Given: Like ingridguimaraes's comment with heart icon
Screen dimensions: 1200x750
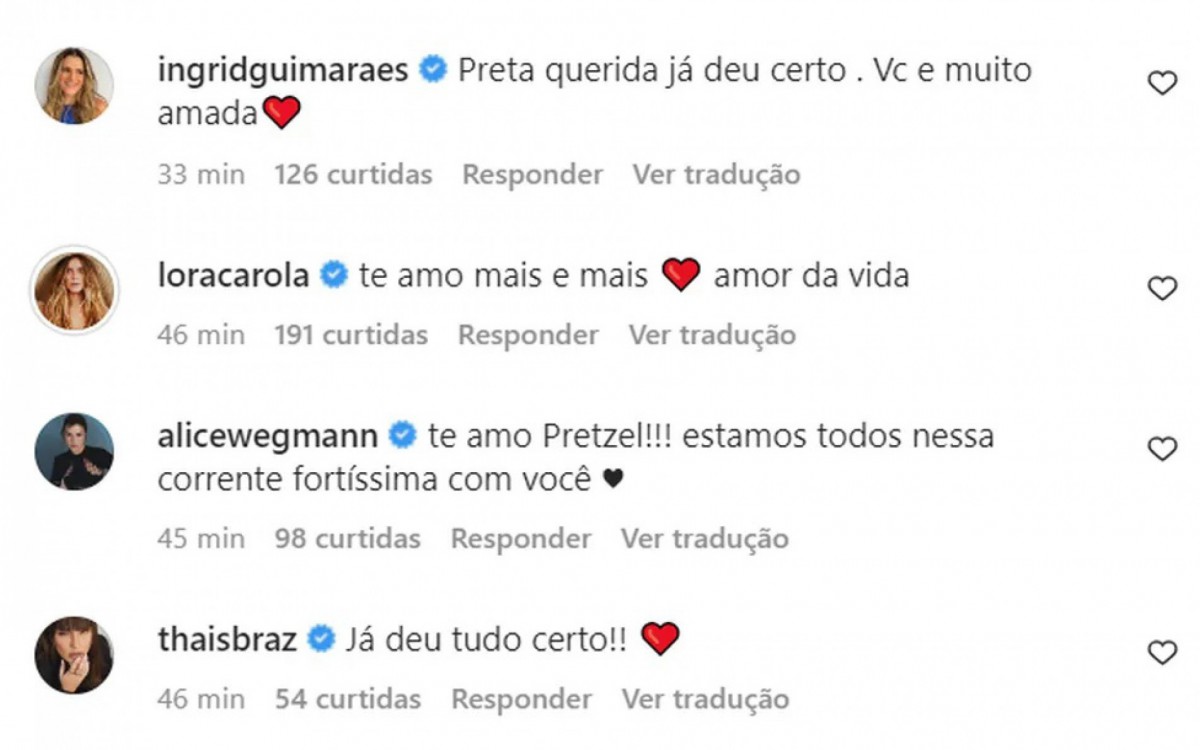Looking at the screenshot, I should pos(1161,85).
